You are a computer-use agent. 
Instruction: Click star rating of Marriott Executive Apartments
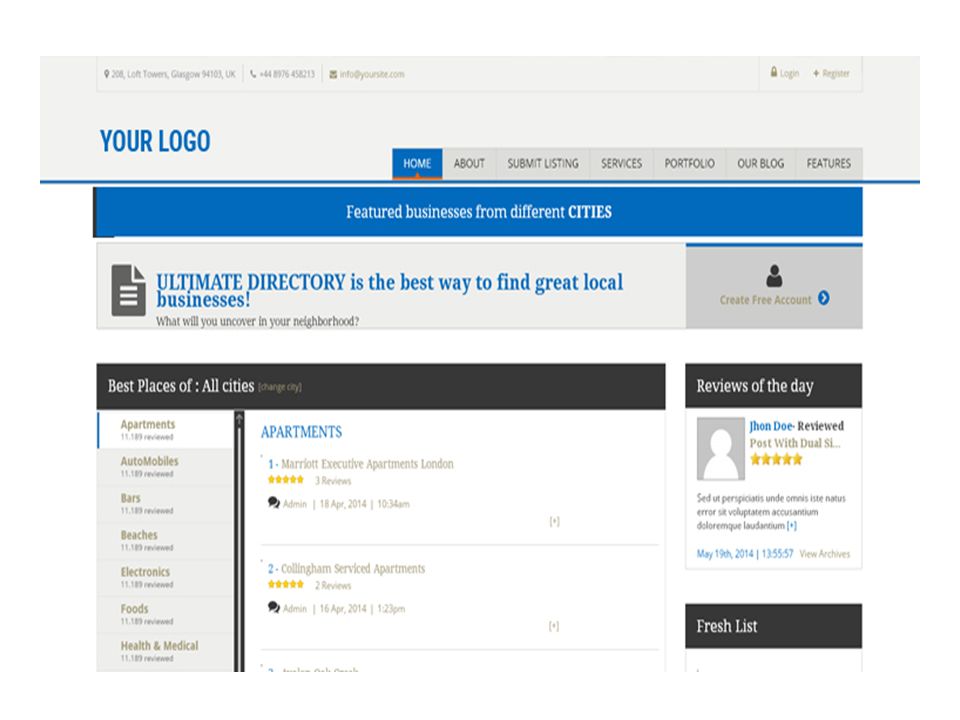click(x=285, y=480)
